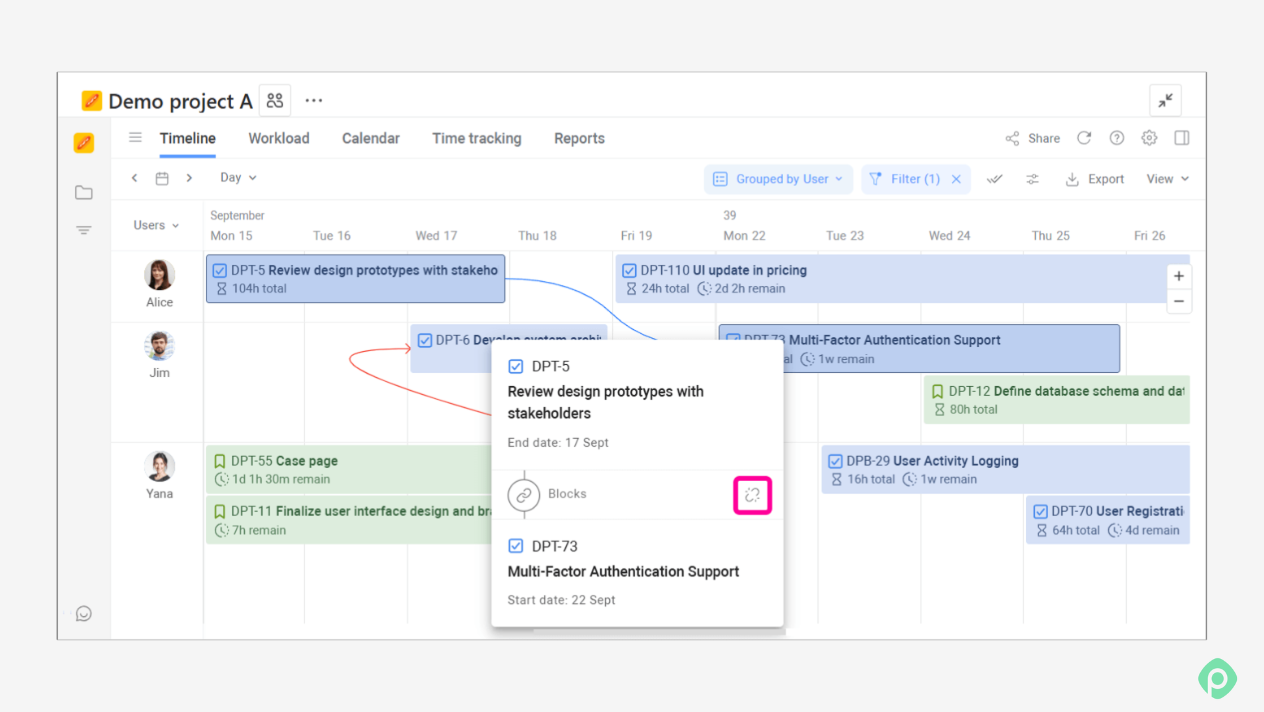Click 'End date: 17 Sept' in popup

point(558,442)
